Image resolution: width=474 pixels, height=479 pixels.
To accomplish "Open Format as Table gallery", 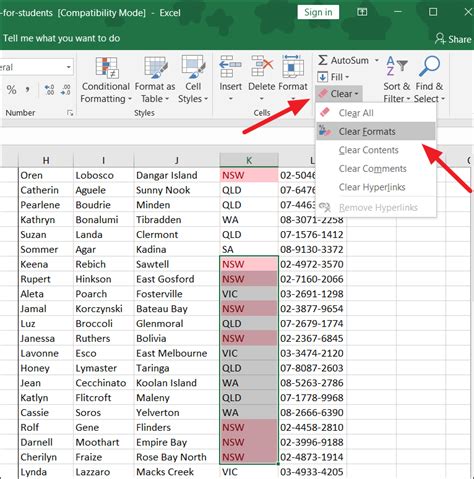I will coord(155,80).
